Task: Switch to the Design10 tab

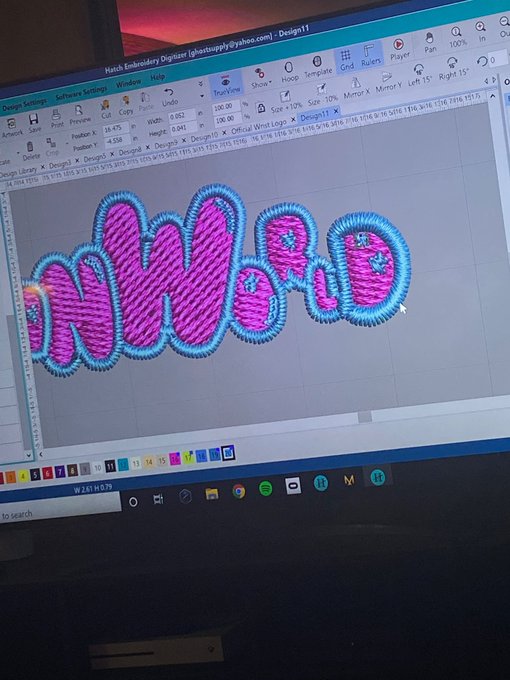Action: (x=204, y=137)
